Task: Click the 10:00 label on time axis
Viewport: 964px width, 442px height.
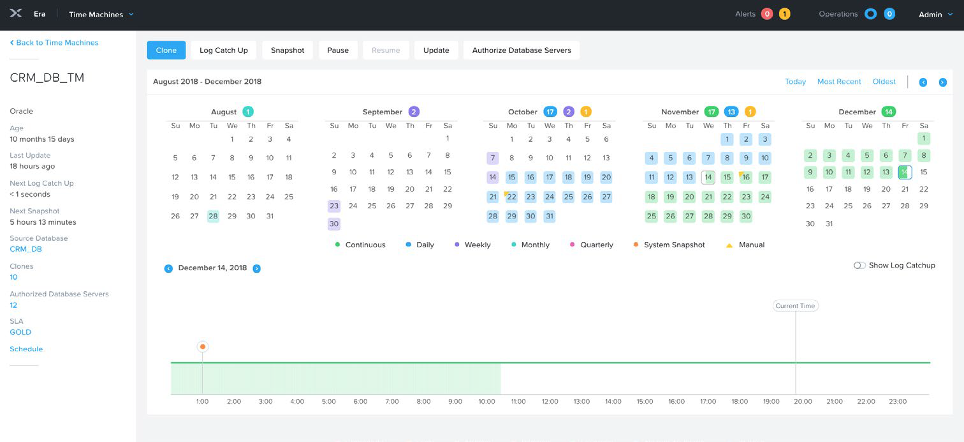Action: point(486,401)
